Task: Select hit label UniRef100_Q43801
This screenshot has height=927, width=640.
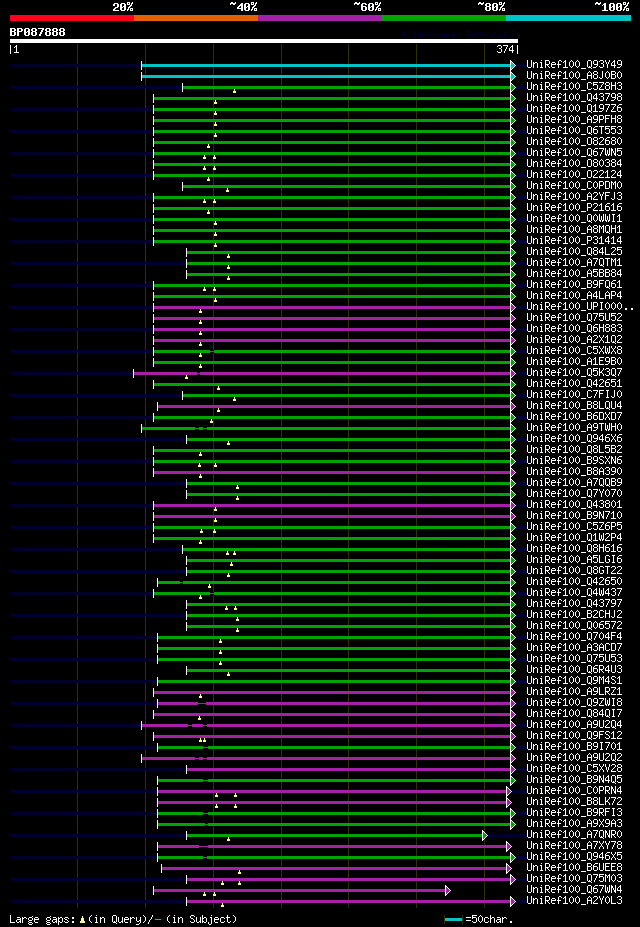Action: (574, 504)
